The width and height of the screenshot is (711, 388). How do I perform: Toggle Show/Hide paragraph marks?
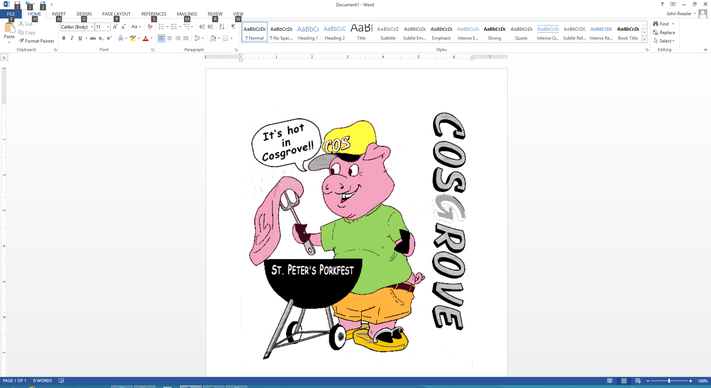[x=233, y=27]
